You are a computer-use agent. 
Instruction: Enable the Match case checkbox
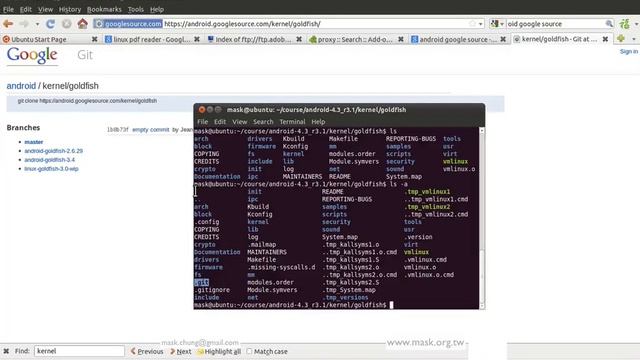tap(249, 351)
